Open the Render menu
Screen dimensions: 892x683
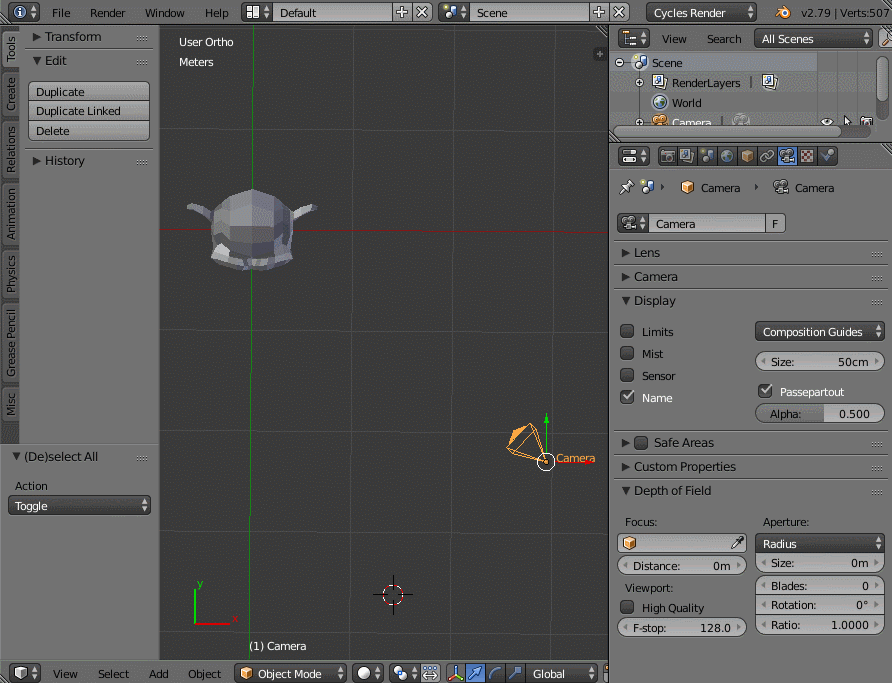[x=108, y=13]
